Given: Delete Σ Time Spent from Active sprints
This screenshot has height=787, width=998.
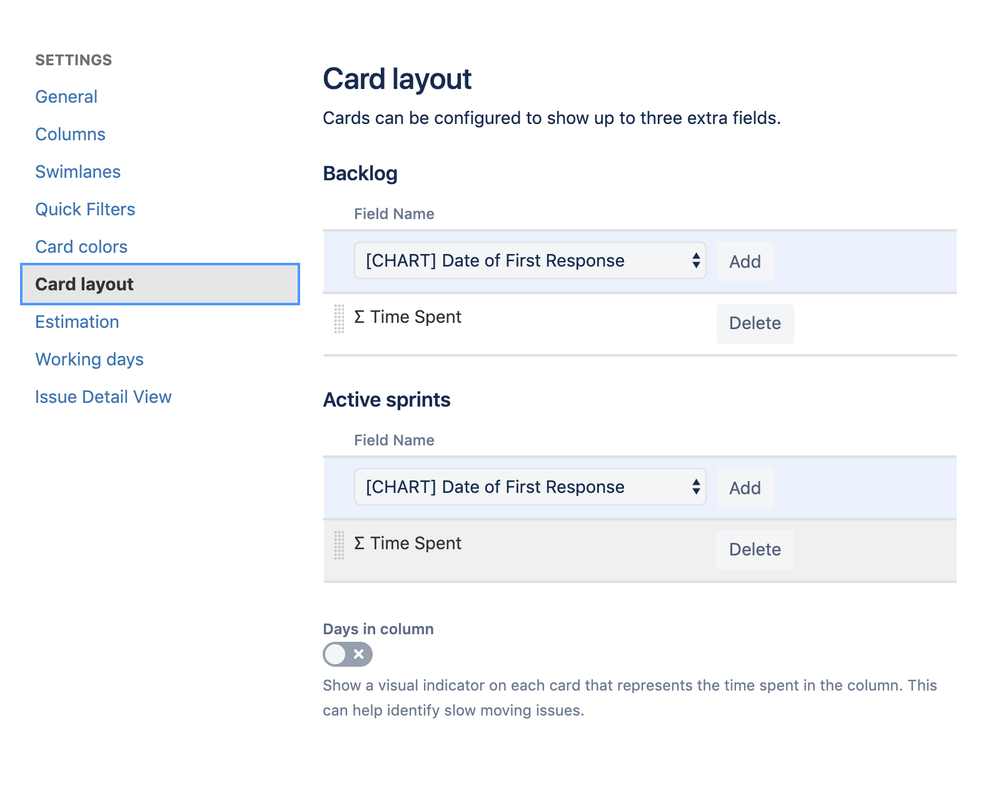Looking at the screenshot, I should point(755,549).
